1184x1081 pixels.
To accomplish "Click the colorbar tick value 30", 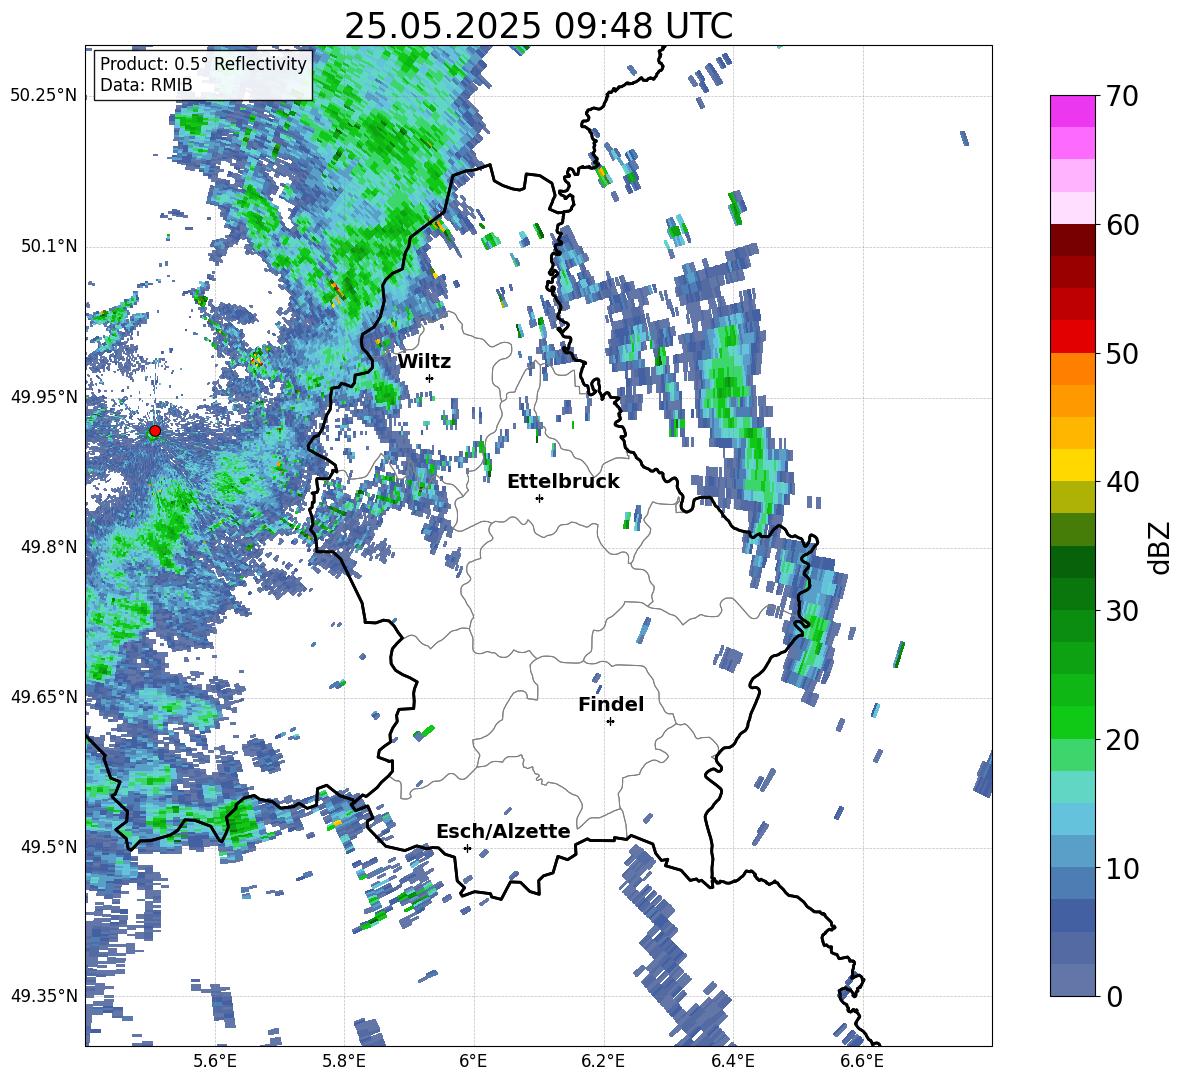I will (1121, 611).
